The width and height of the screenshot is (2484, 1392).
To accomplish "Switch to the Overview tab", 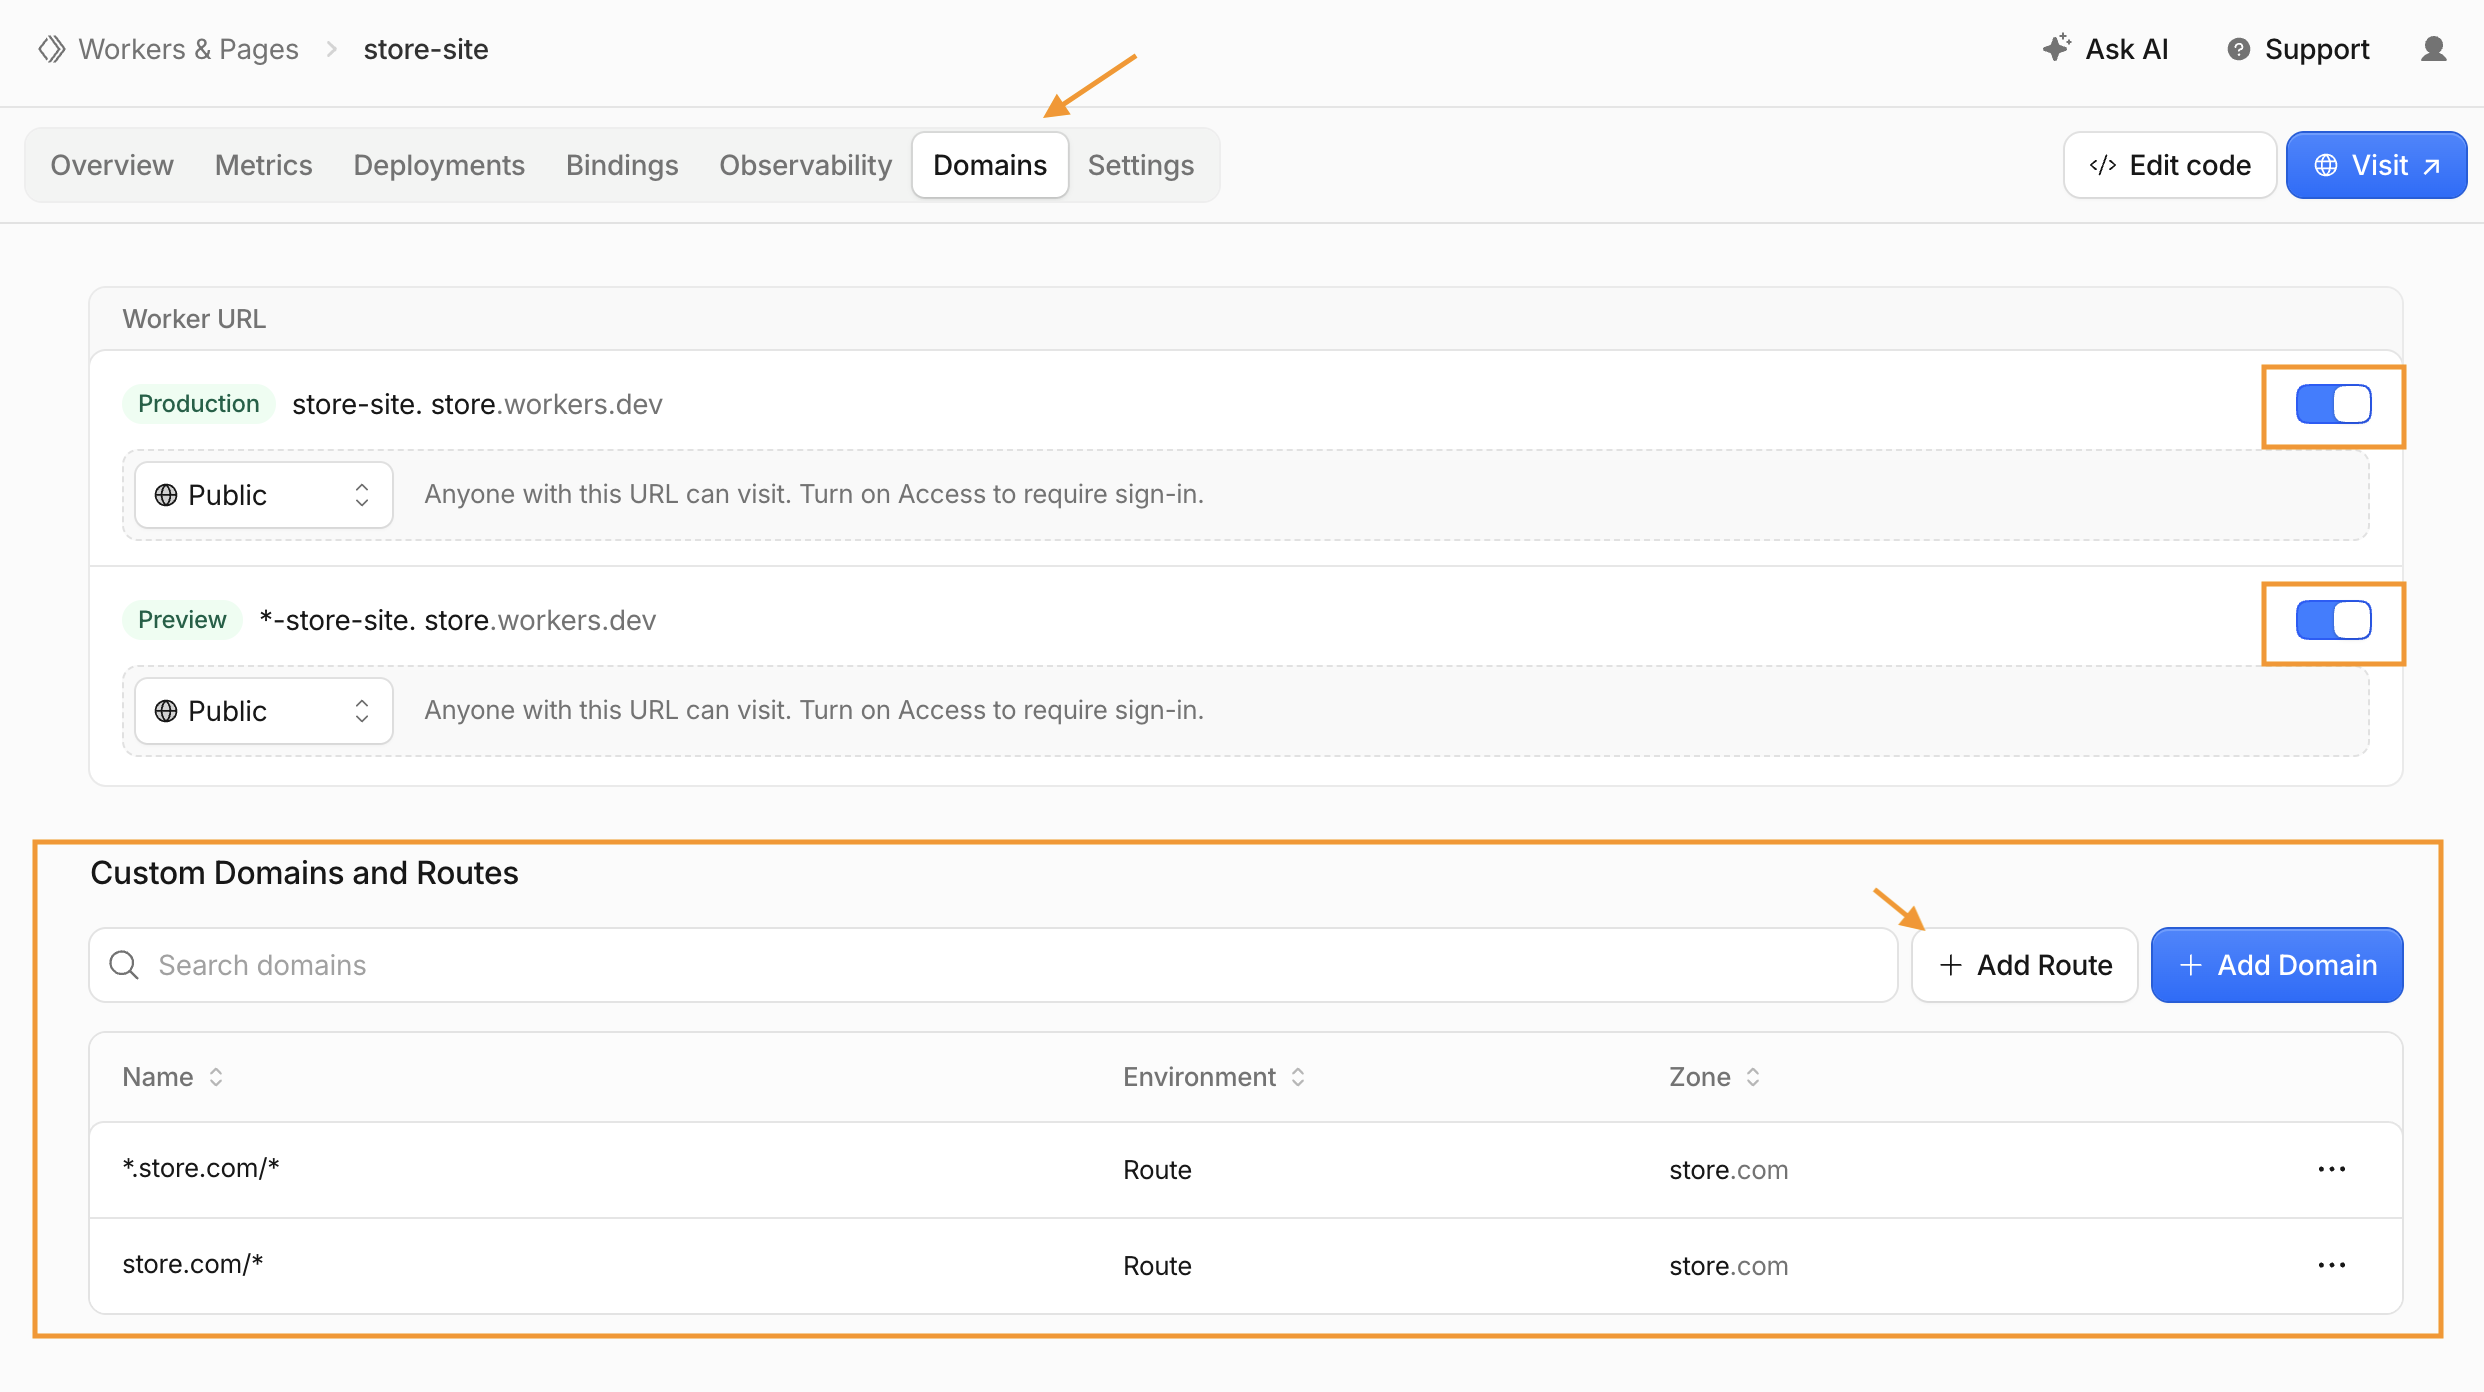I will (112, 165).
